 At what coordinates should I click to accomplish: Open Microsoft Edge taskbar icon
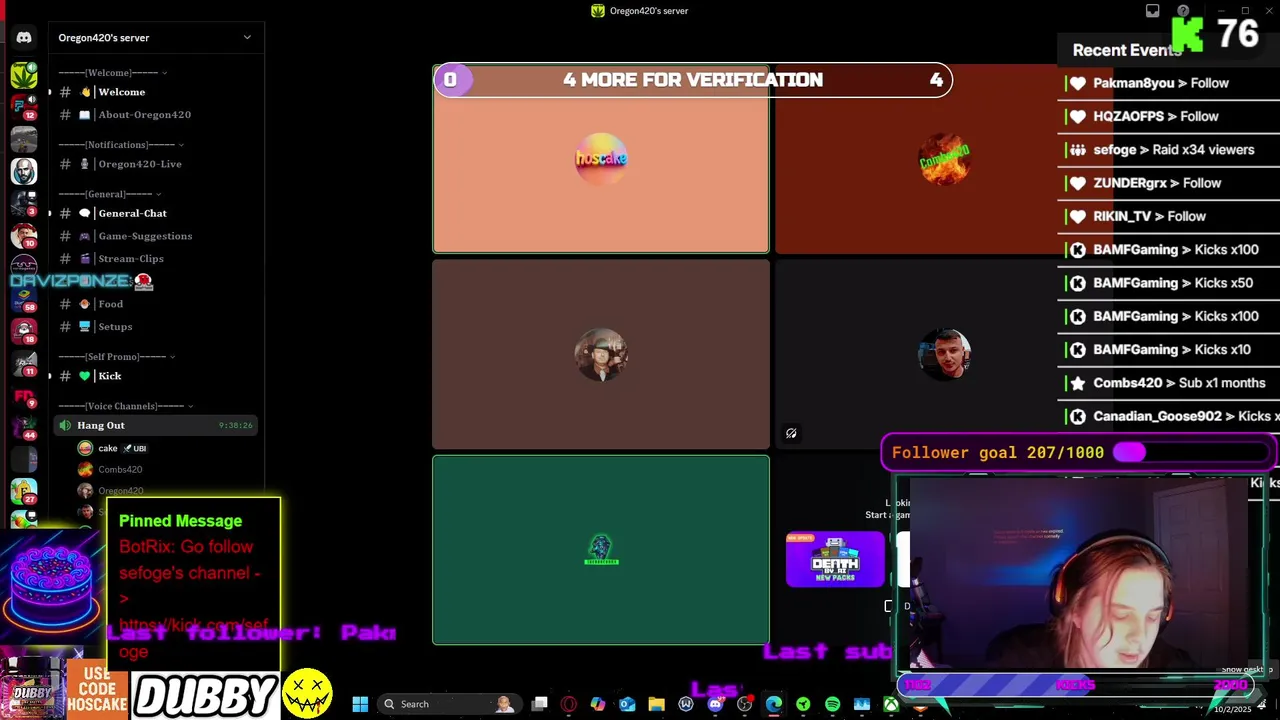point(774,704)
